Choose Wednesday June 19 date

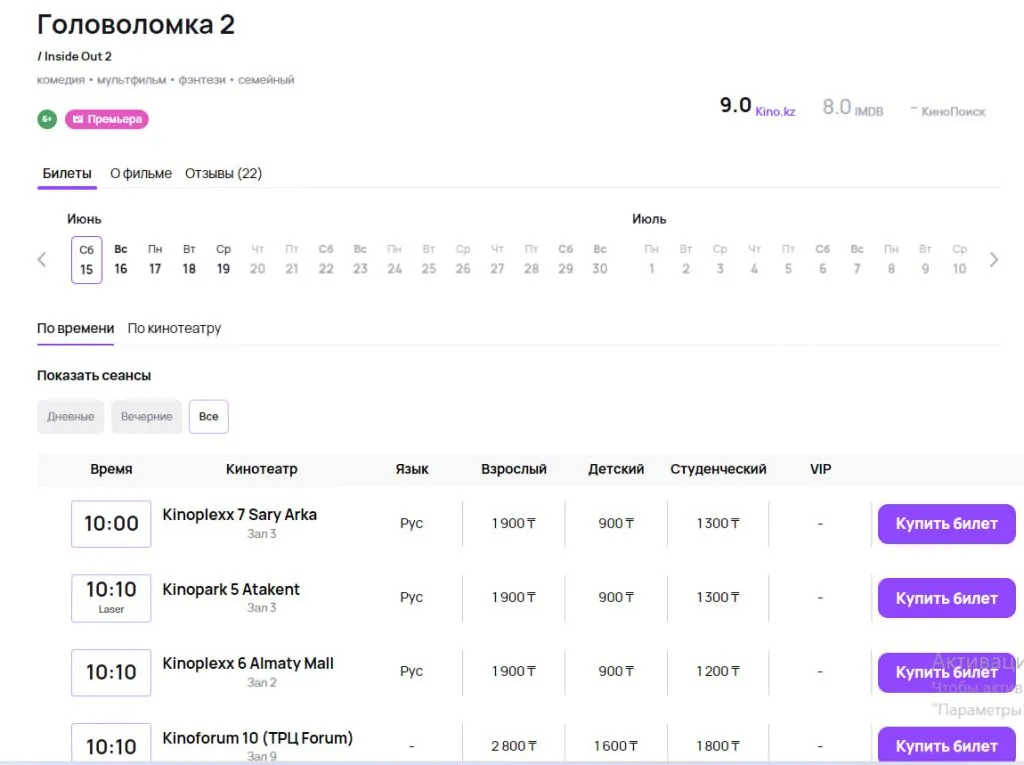pos(223,260)
